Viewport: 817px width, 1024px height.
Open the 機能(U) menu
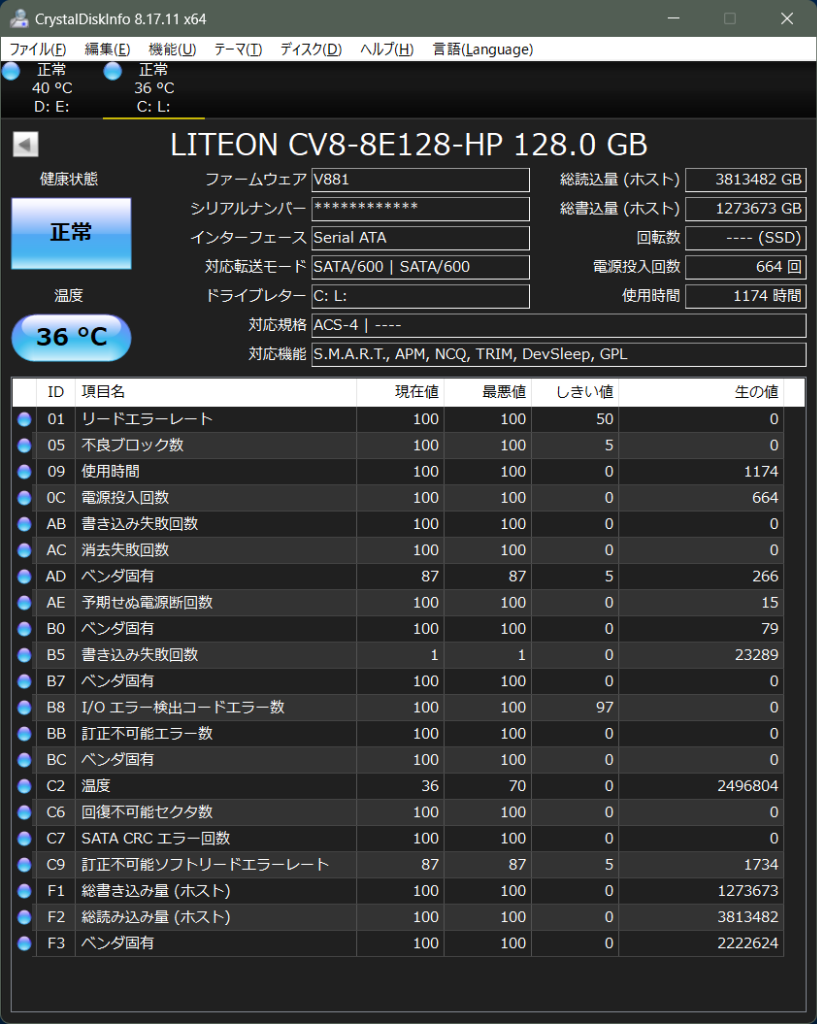tap(172, 49)
